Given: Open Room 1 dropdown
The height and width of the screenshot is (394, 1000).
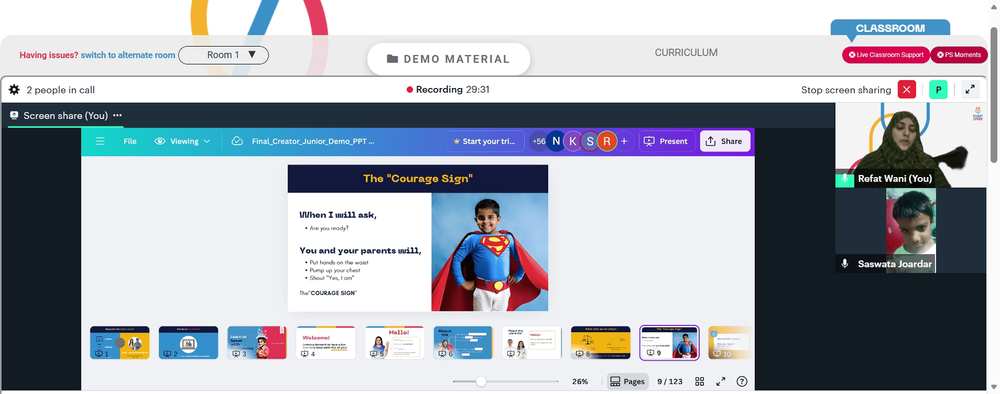Looking at the screenshot, I should [223, 55].
